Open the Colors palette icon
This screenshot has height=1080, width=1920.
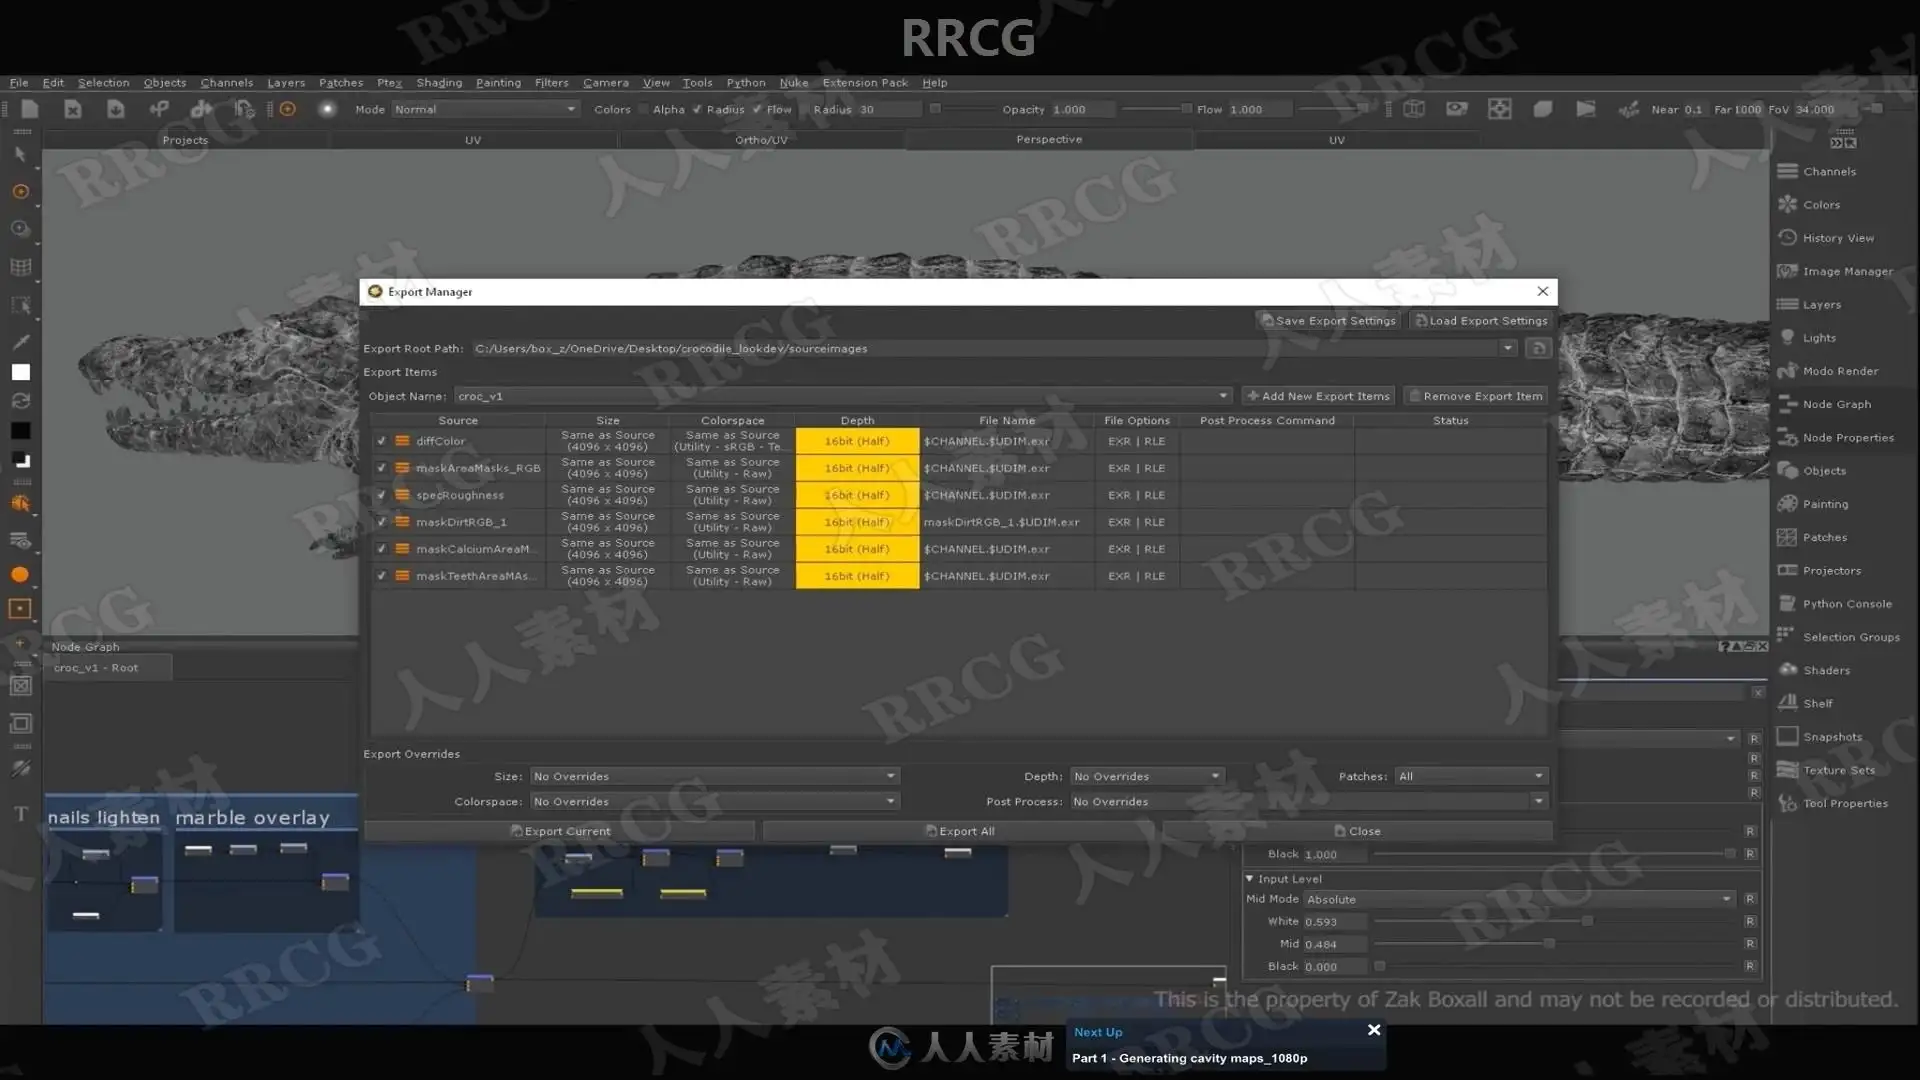[1788, 204]
